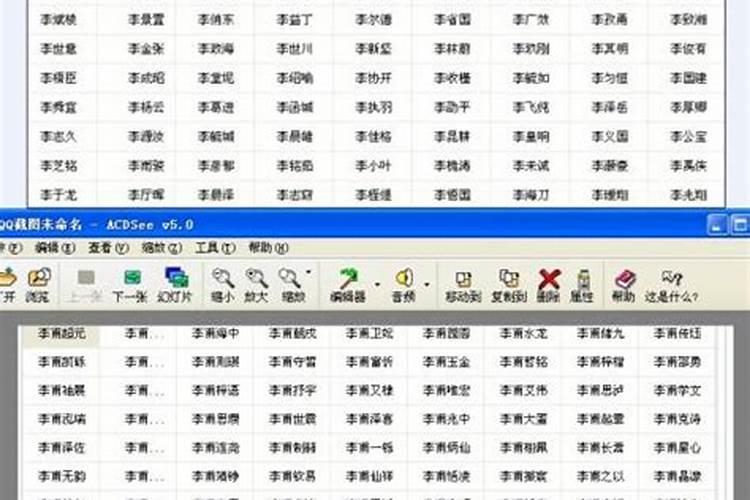
Task: Click the cell 李省国
Action: click(452, 20)
